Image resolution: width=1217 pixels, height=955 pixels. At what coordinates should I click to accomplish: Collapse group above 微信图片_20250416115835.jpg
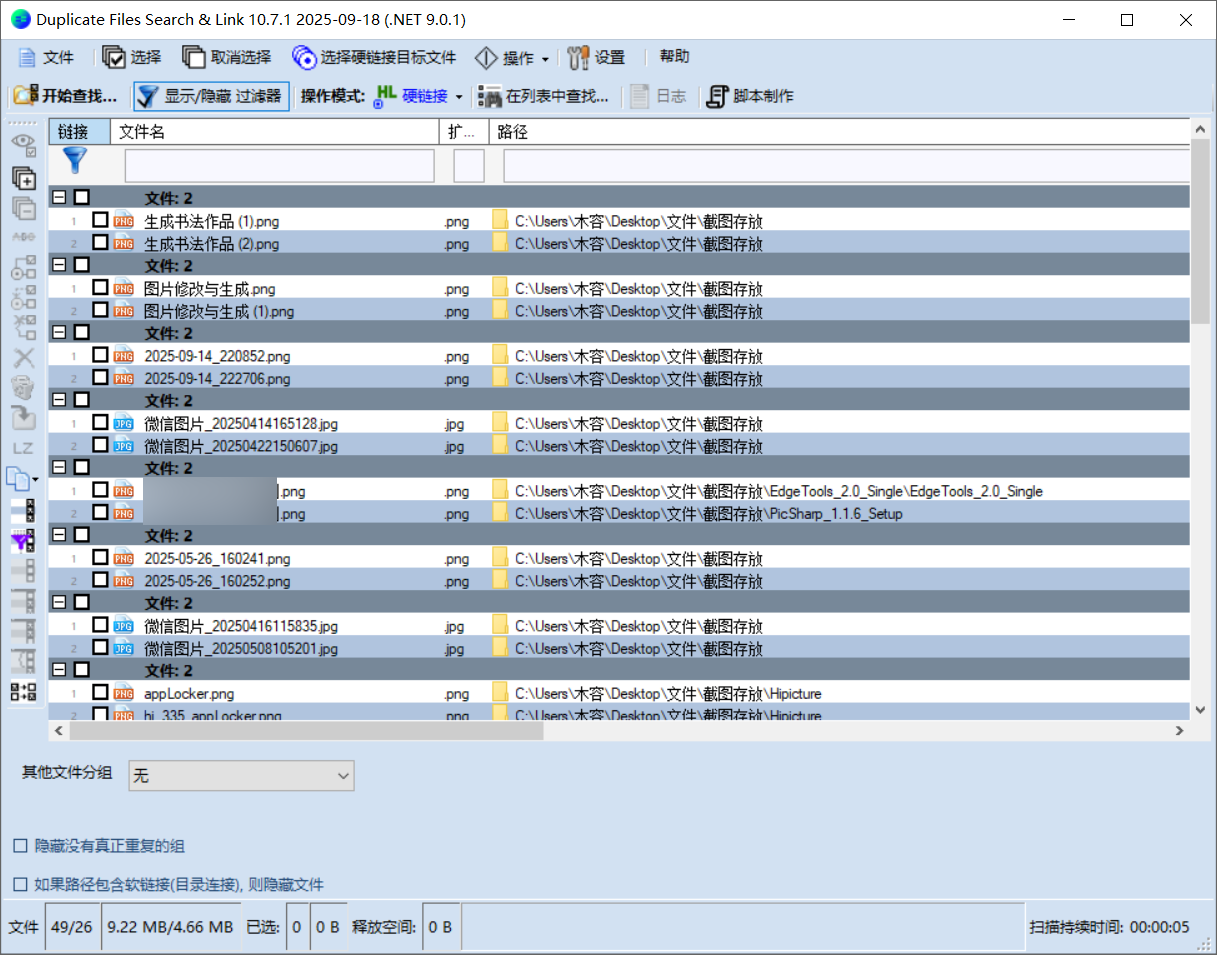(x=59, y=603)
